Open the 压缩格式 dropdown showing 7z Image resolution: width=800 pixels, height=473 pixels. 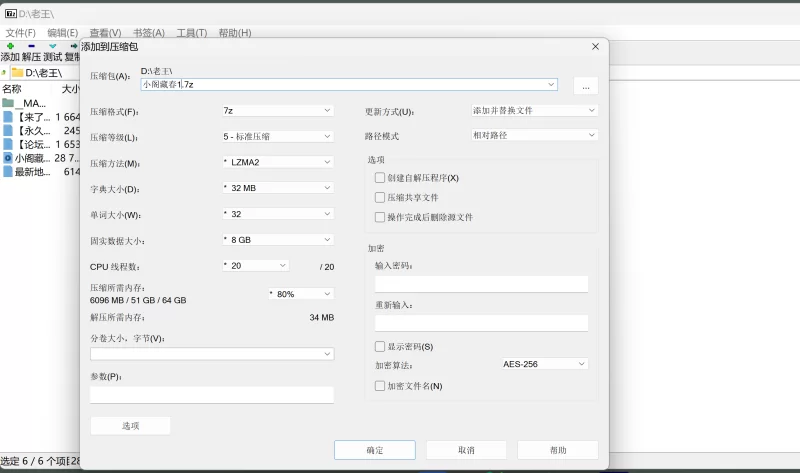(x=278, y=111)
